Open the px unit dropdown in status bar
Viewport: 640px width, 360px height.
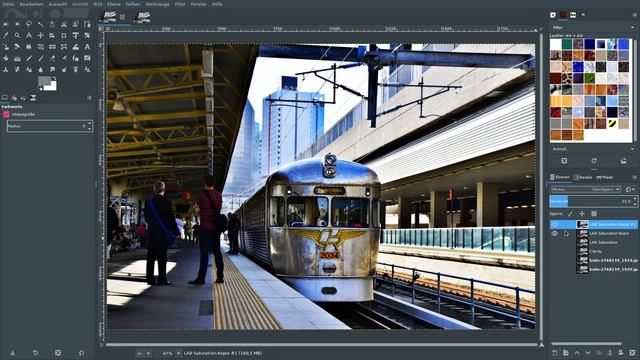143,353
